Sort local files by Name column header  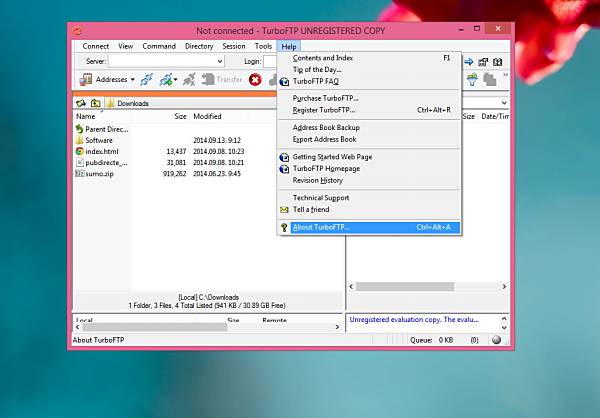[86, 116]
